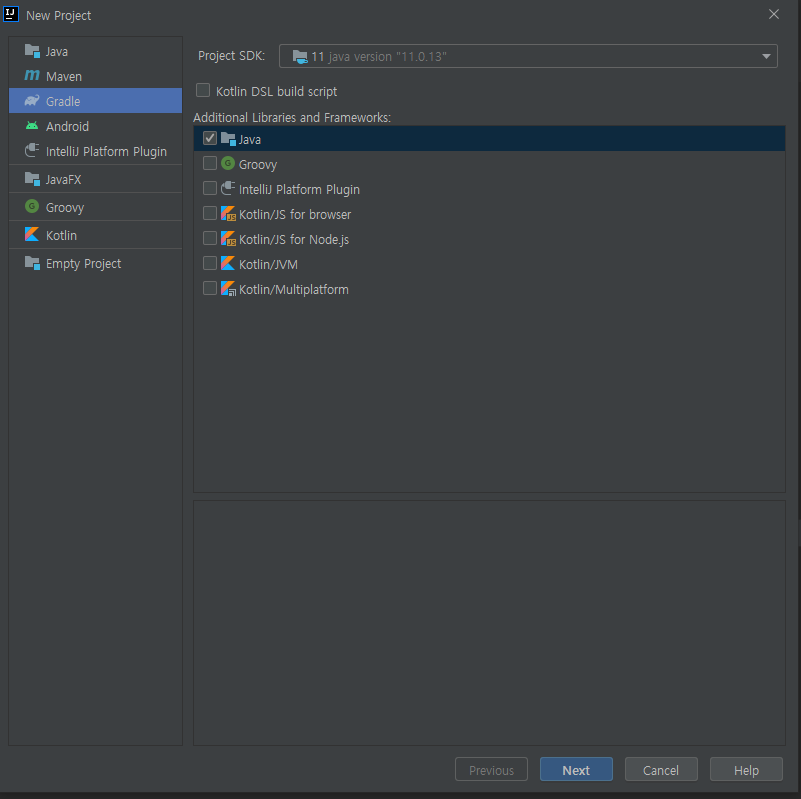Click the 'Kotlin' label in the sidebar

click(x=61, y=236)
